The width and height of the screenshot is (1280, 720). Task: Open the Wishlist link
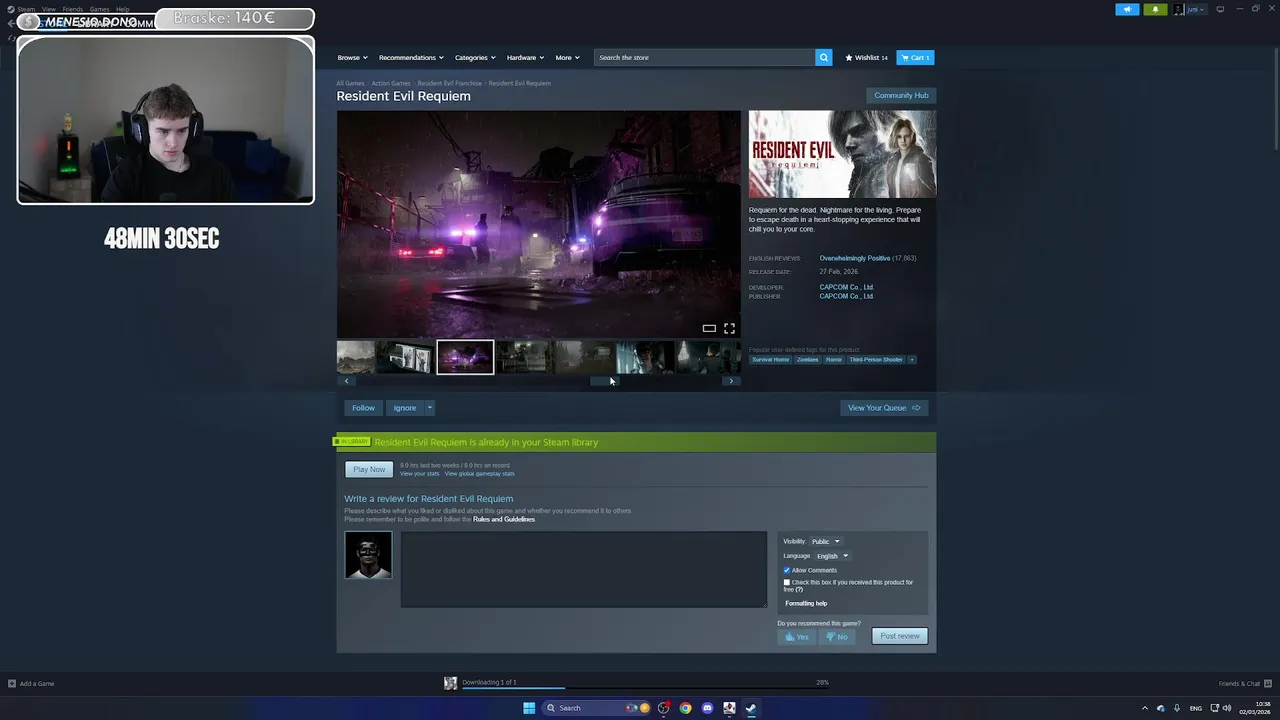(866, 57)
